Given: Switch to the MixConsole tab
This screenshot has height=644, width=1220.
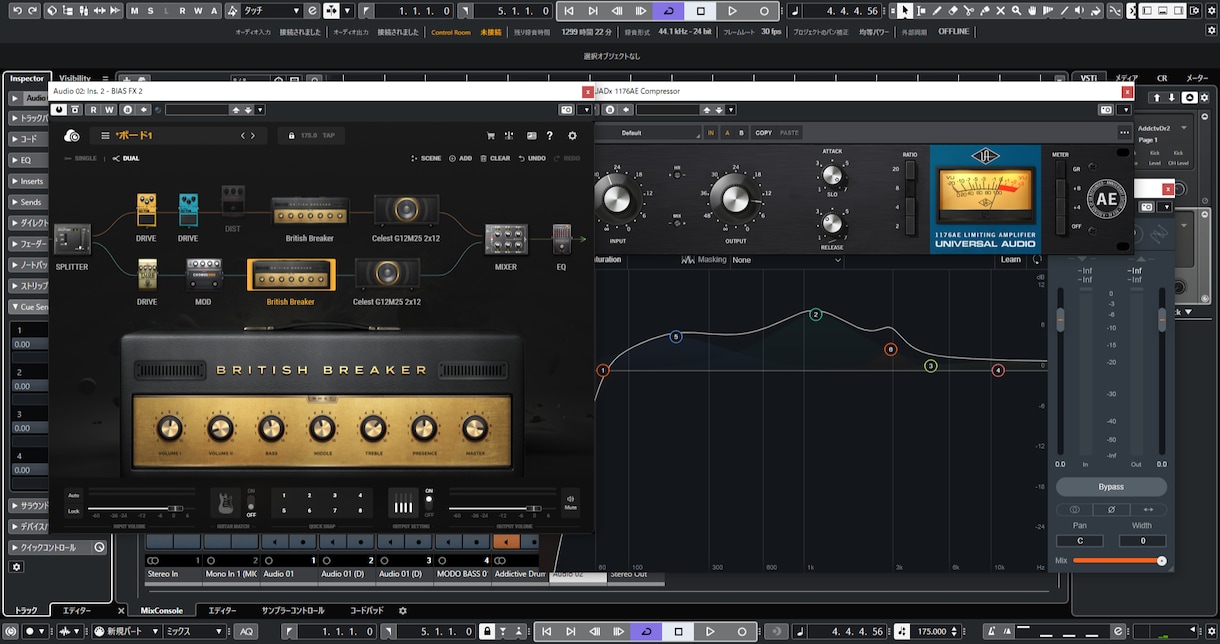Looking at the screenshot, I should [x=162, y=610].
